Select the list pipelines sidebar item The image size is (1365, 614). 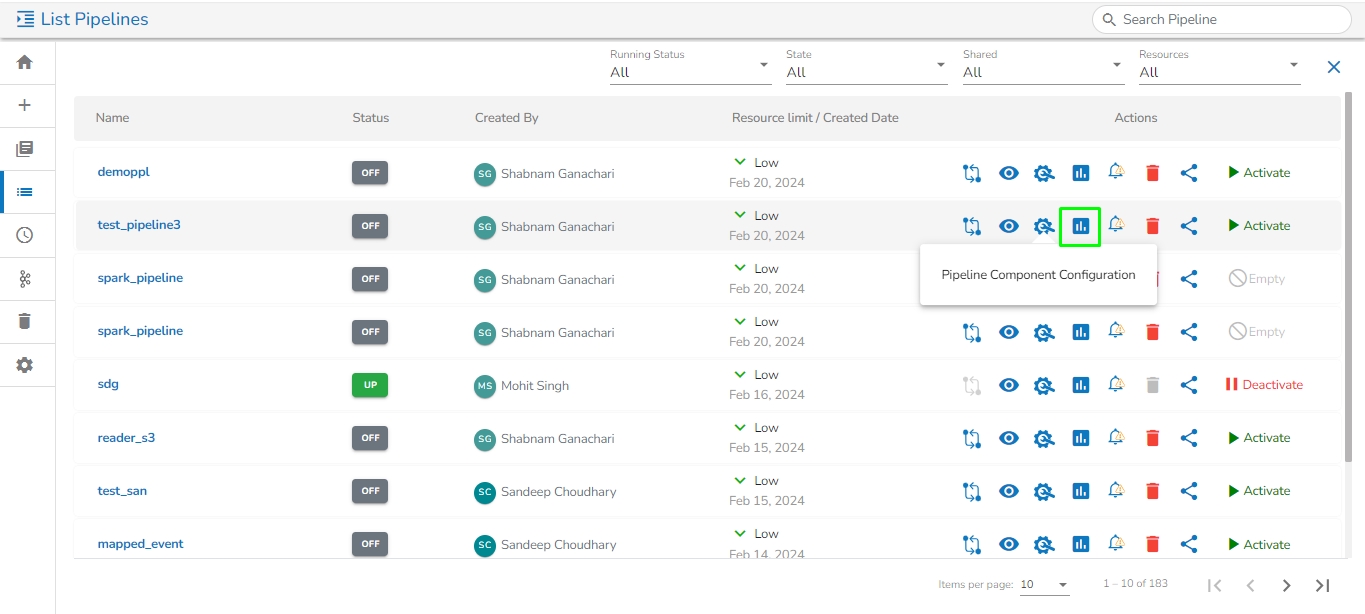coord(25,192)
